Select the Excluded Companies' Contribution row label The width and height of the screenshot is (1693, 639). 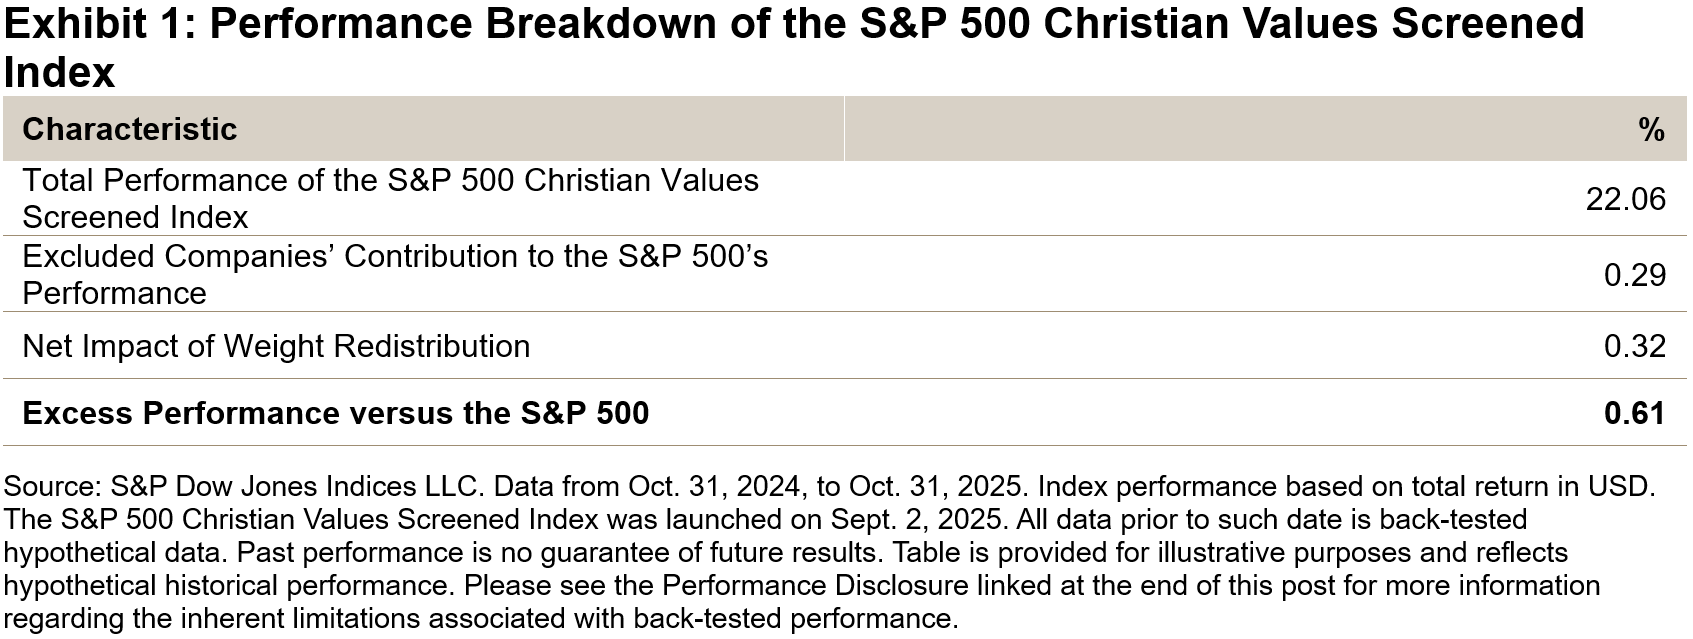tap(395, 274)
